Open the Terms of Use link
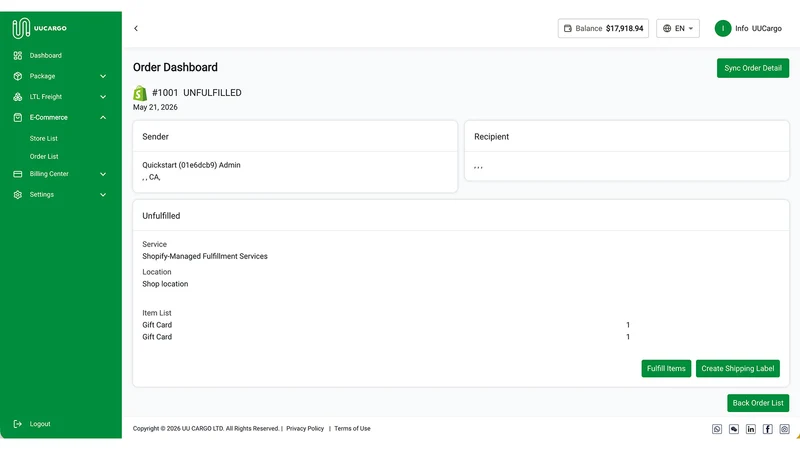Screen dimensions: 800x450 352,429
